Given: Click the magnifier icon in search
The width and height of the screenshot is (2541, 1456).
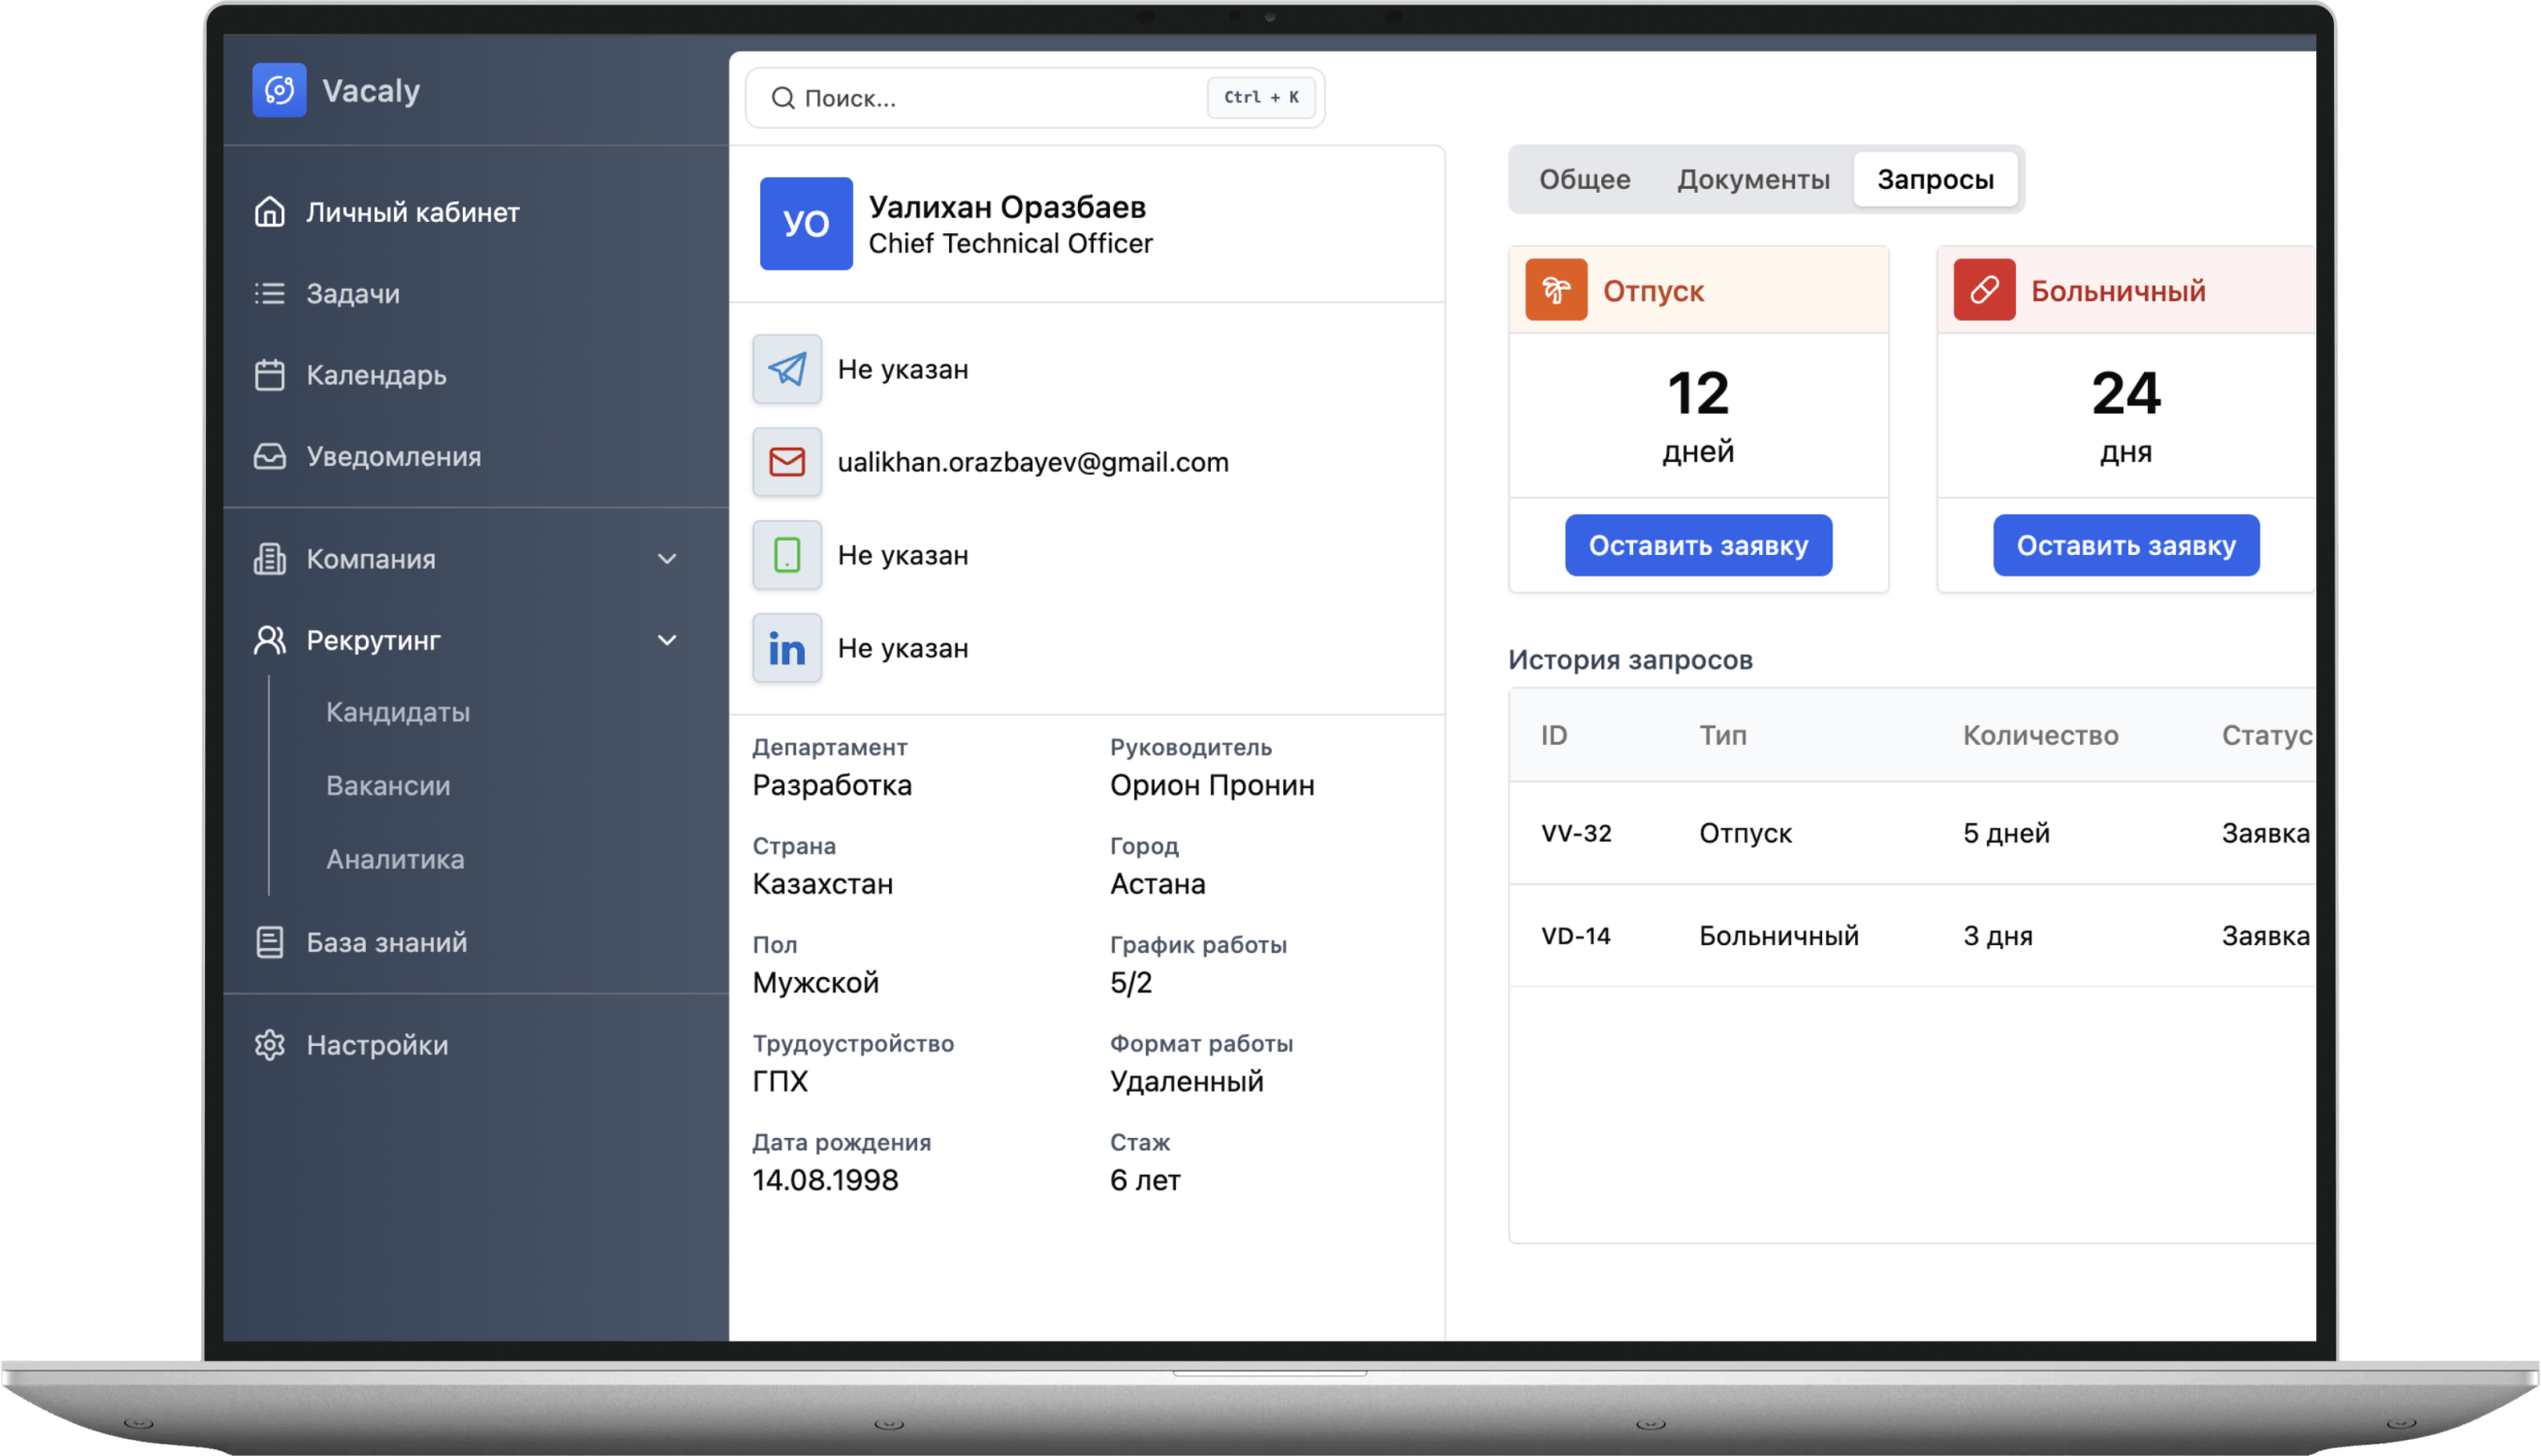Looking at the screenshot, I should [x=783, y=98].
